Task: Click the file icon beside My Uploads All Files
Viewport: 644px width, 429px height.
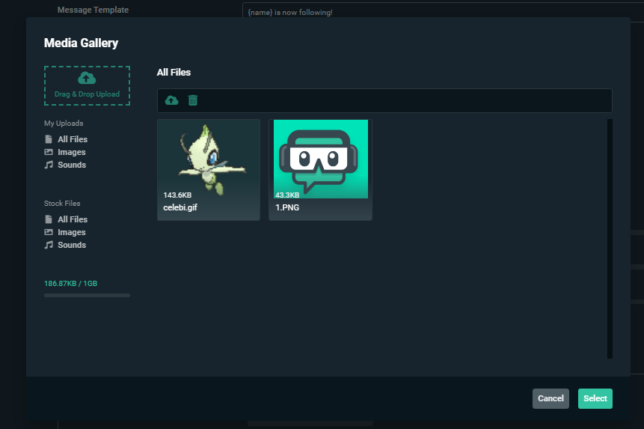Action: pyautogui.click(x=48, y=139)
